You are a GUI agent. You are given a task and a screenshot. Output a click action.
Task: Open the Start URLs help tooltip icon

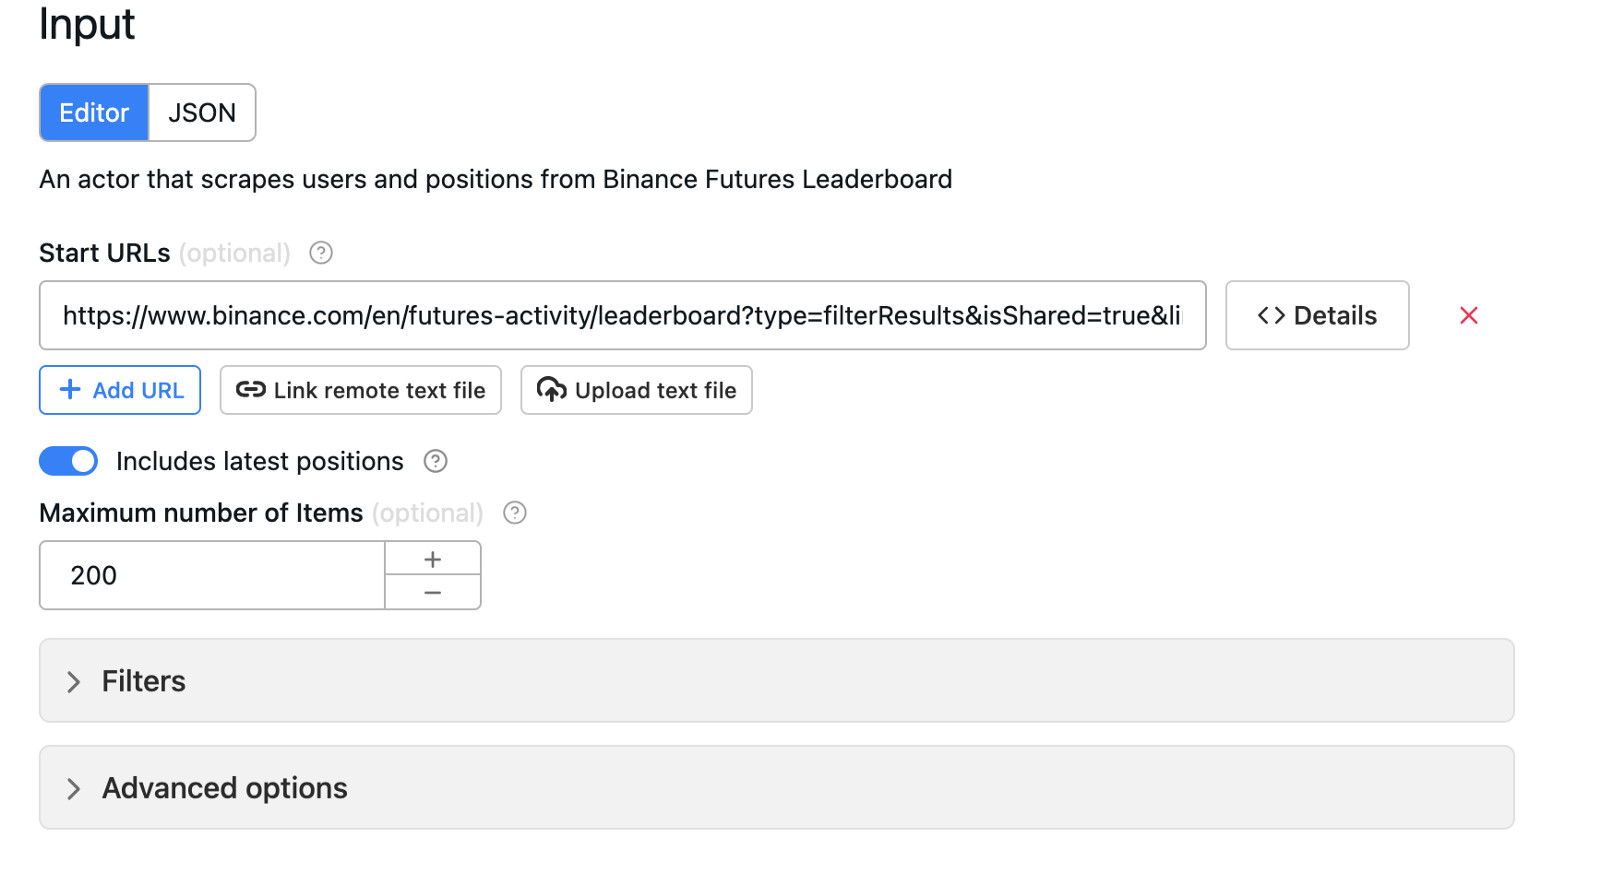click(320, 253)
